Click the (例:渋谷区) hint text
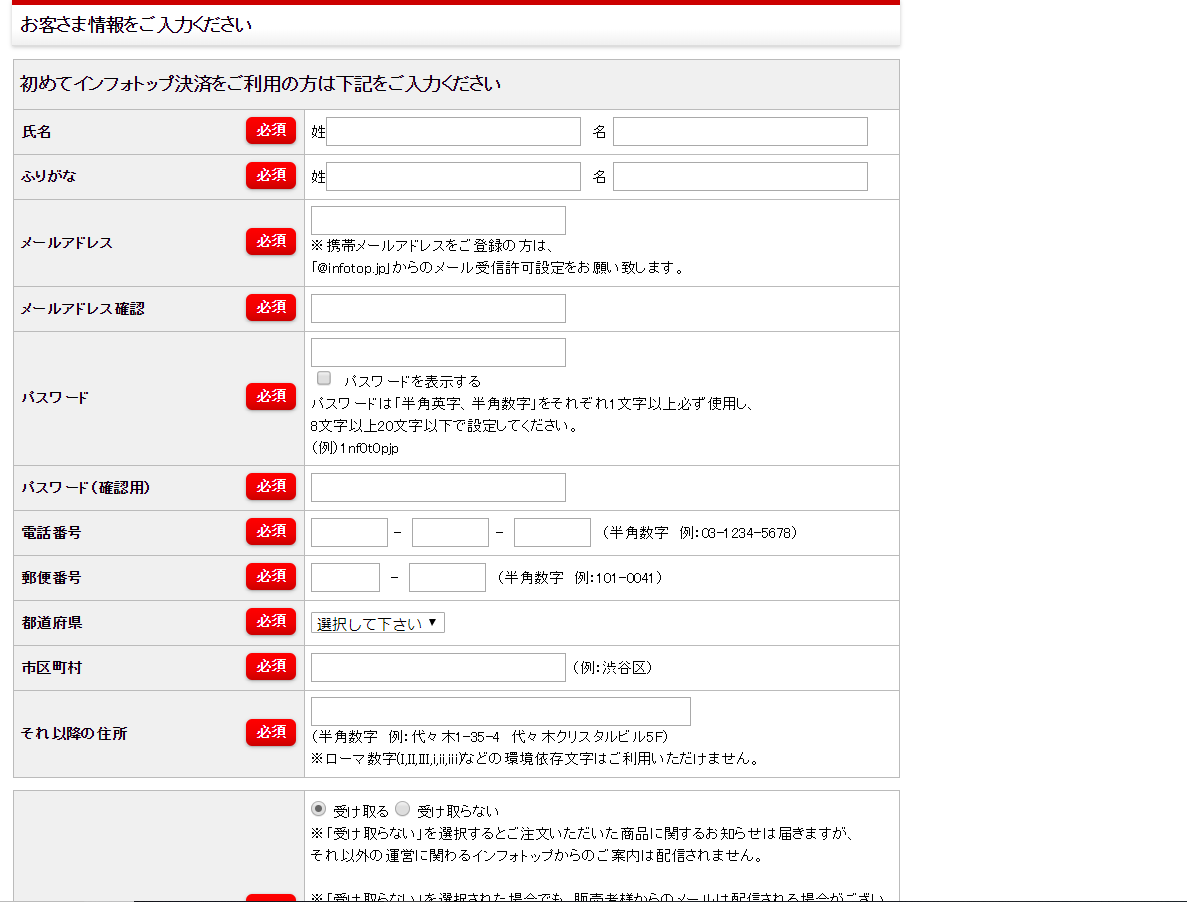The image size is (1187, 902). pyautogui.click(x=612, y=667)
